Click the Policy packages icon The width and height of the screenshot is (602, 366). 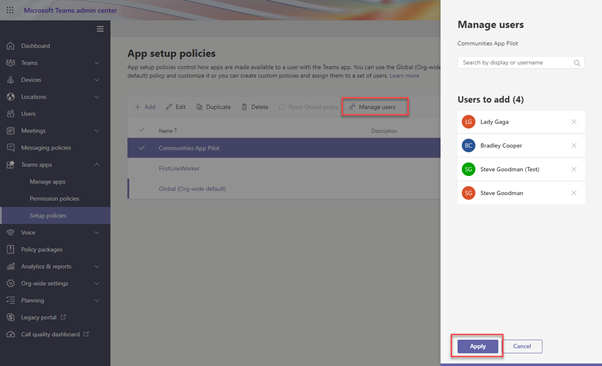[10, 249]
